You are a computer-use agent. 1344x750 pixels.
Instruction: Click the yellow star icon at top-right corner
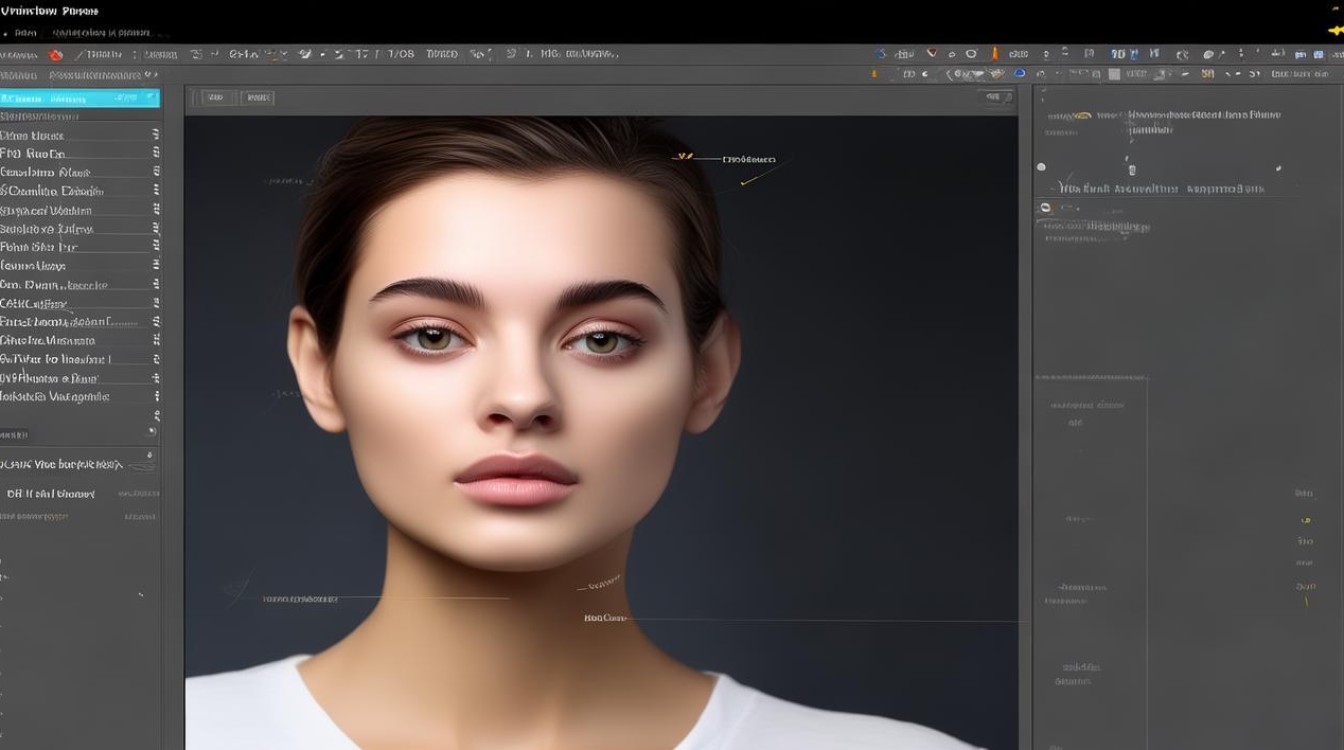coord(1335,31)
